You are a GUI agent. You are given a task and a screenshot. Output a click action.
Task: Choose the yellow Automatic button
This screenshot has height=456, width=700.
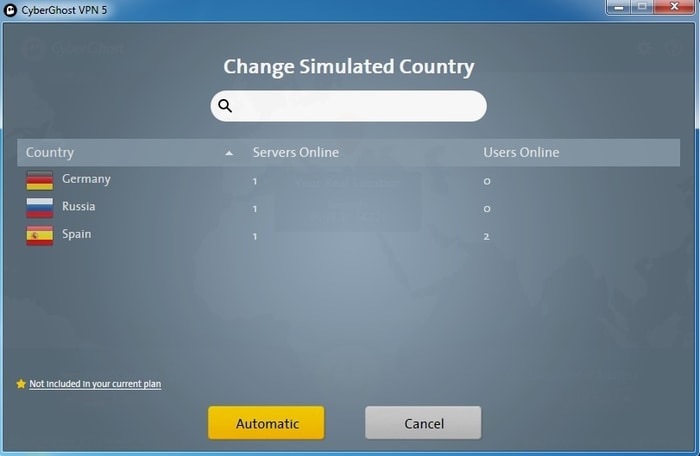click(267, 423)
